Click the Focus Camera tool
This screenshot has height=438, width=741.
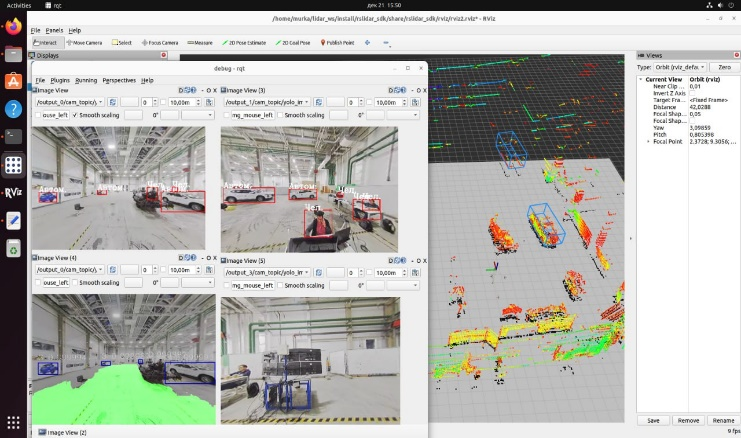(x=160, y=43)
